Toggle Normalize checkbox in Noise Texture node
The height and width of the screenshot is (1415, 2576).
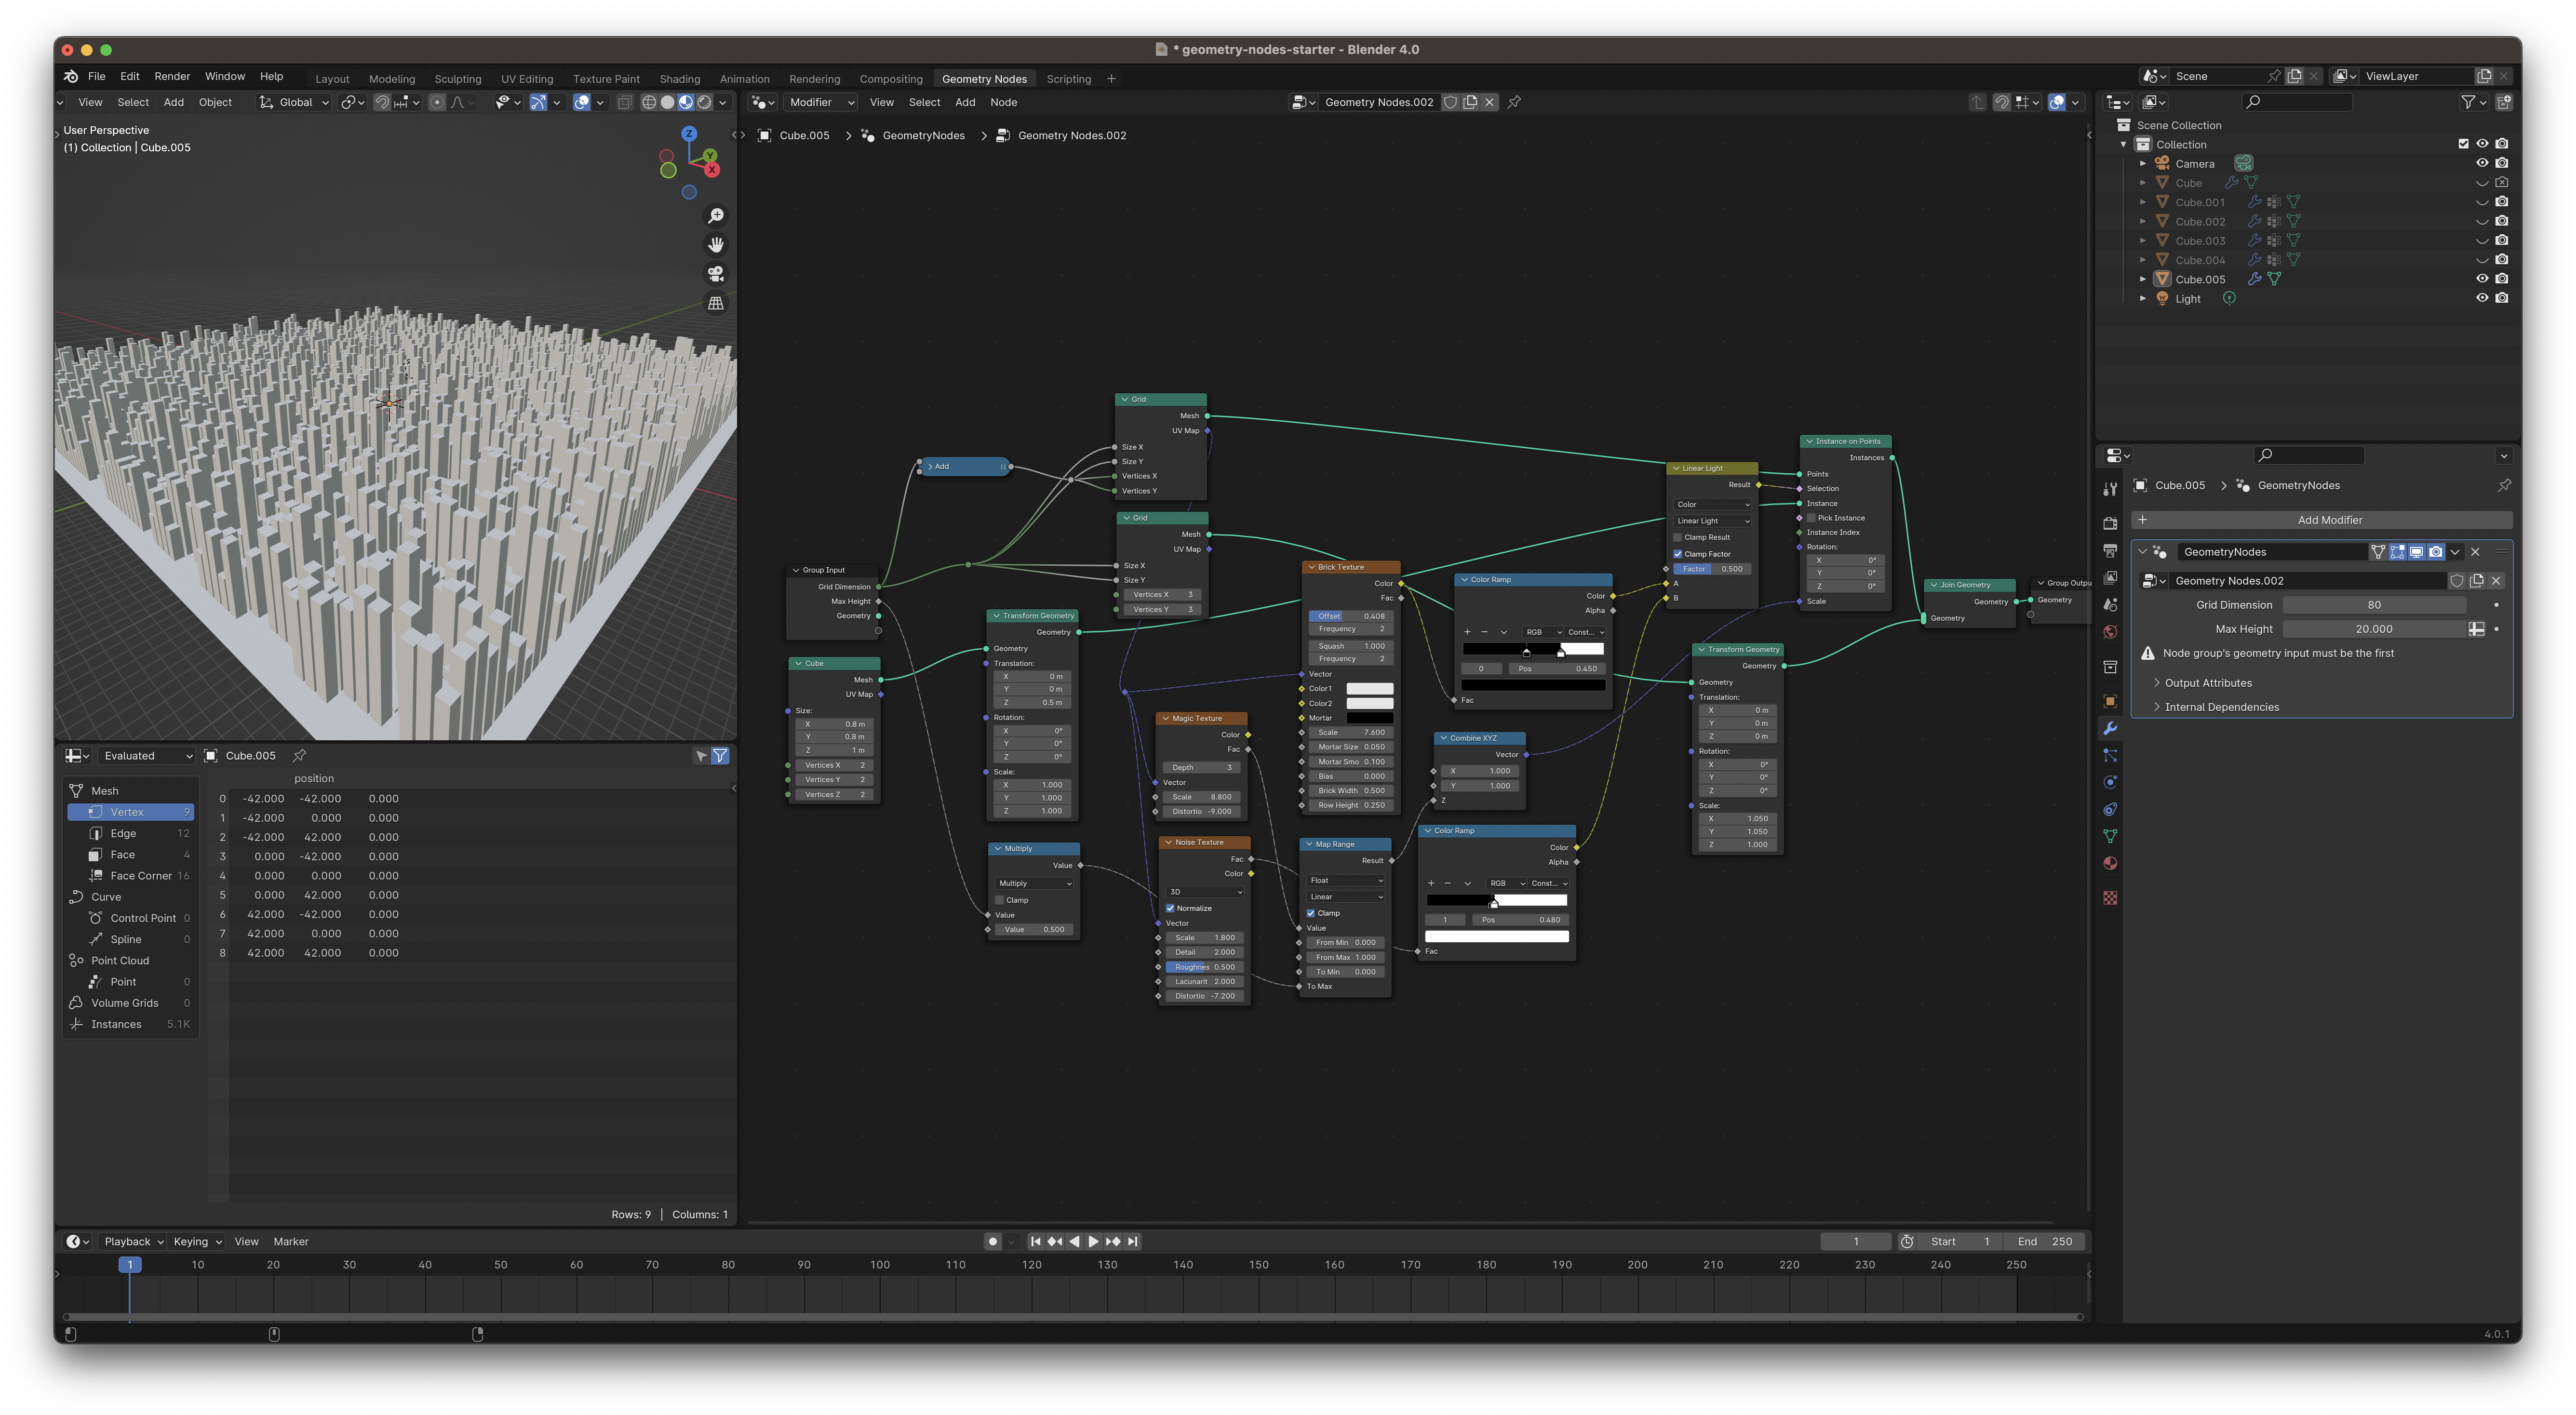[1170, 908]
